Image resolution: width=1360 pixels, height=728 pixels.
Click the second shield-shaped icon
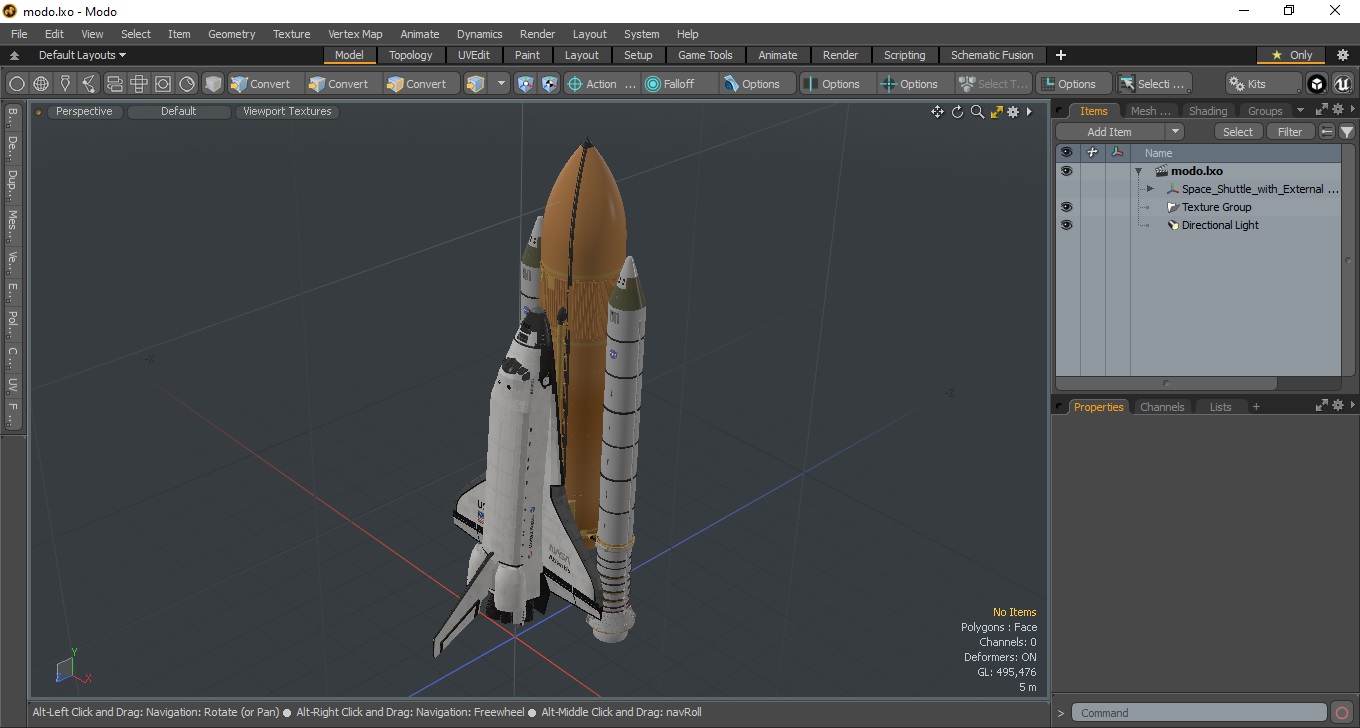pyautogui.click(x=549, y=84)
